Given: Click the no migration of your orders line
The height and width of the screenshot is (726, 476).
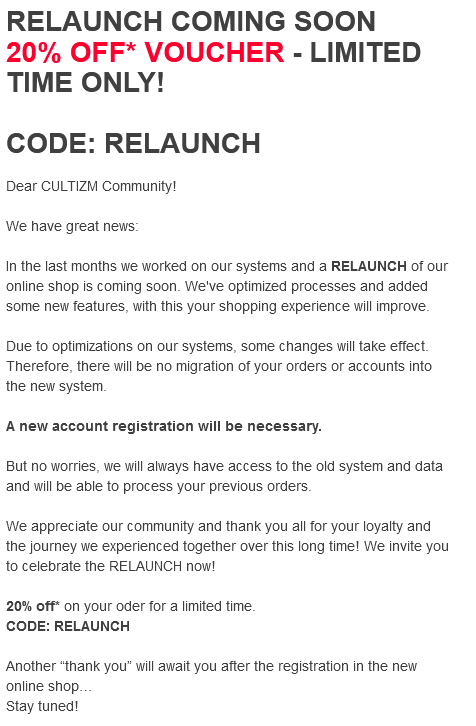Looking at the screenshot, I should [x=219, y=366].
